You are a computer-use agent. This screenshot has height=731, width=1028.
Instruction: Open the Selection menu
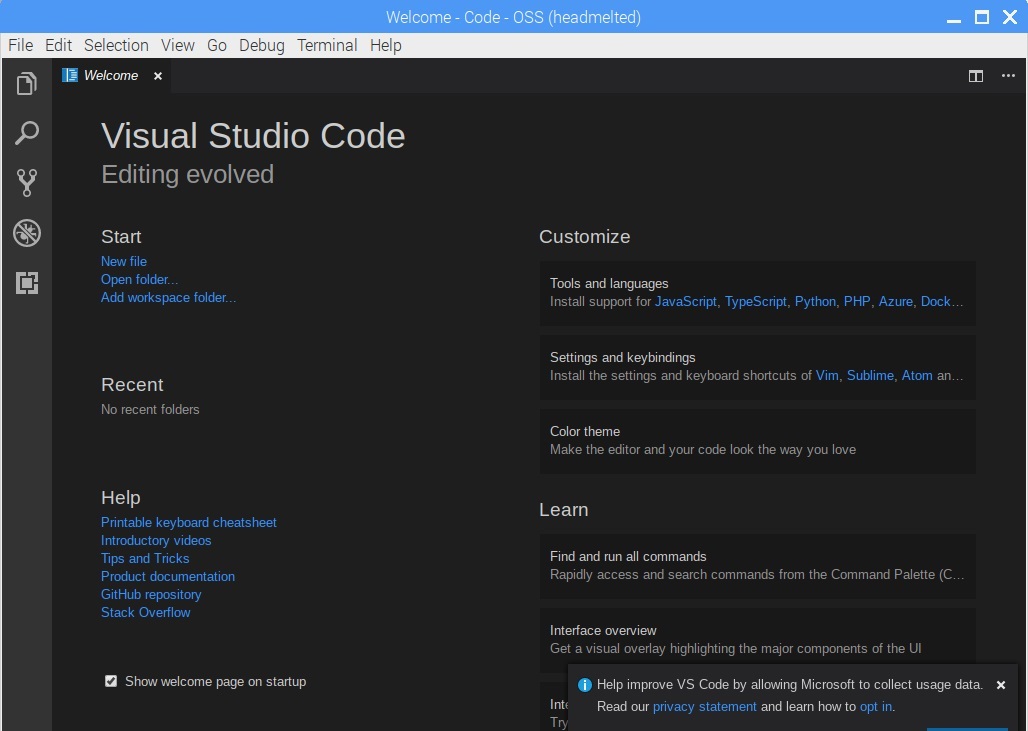pyautogui.click(x=116, y=45)
